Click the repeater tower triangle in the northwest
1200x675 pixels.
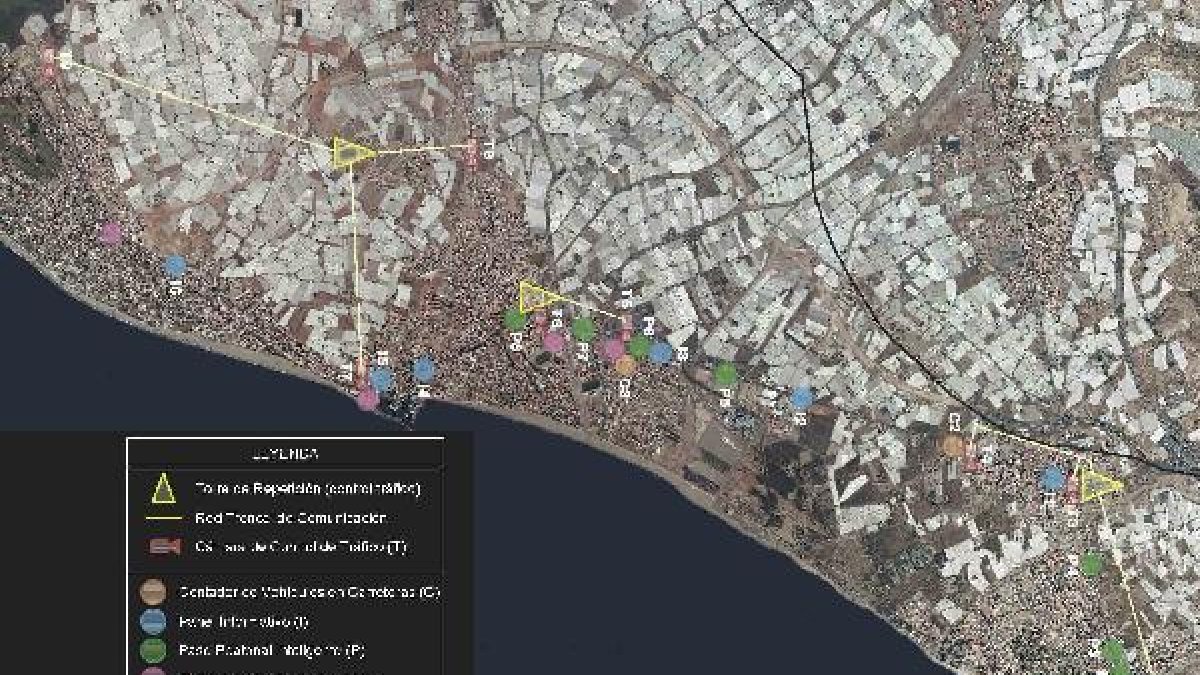(x=351, y=152)
